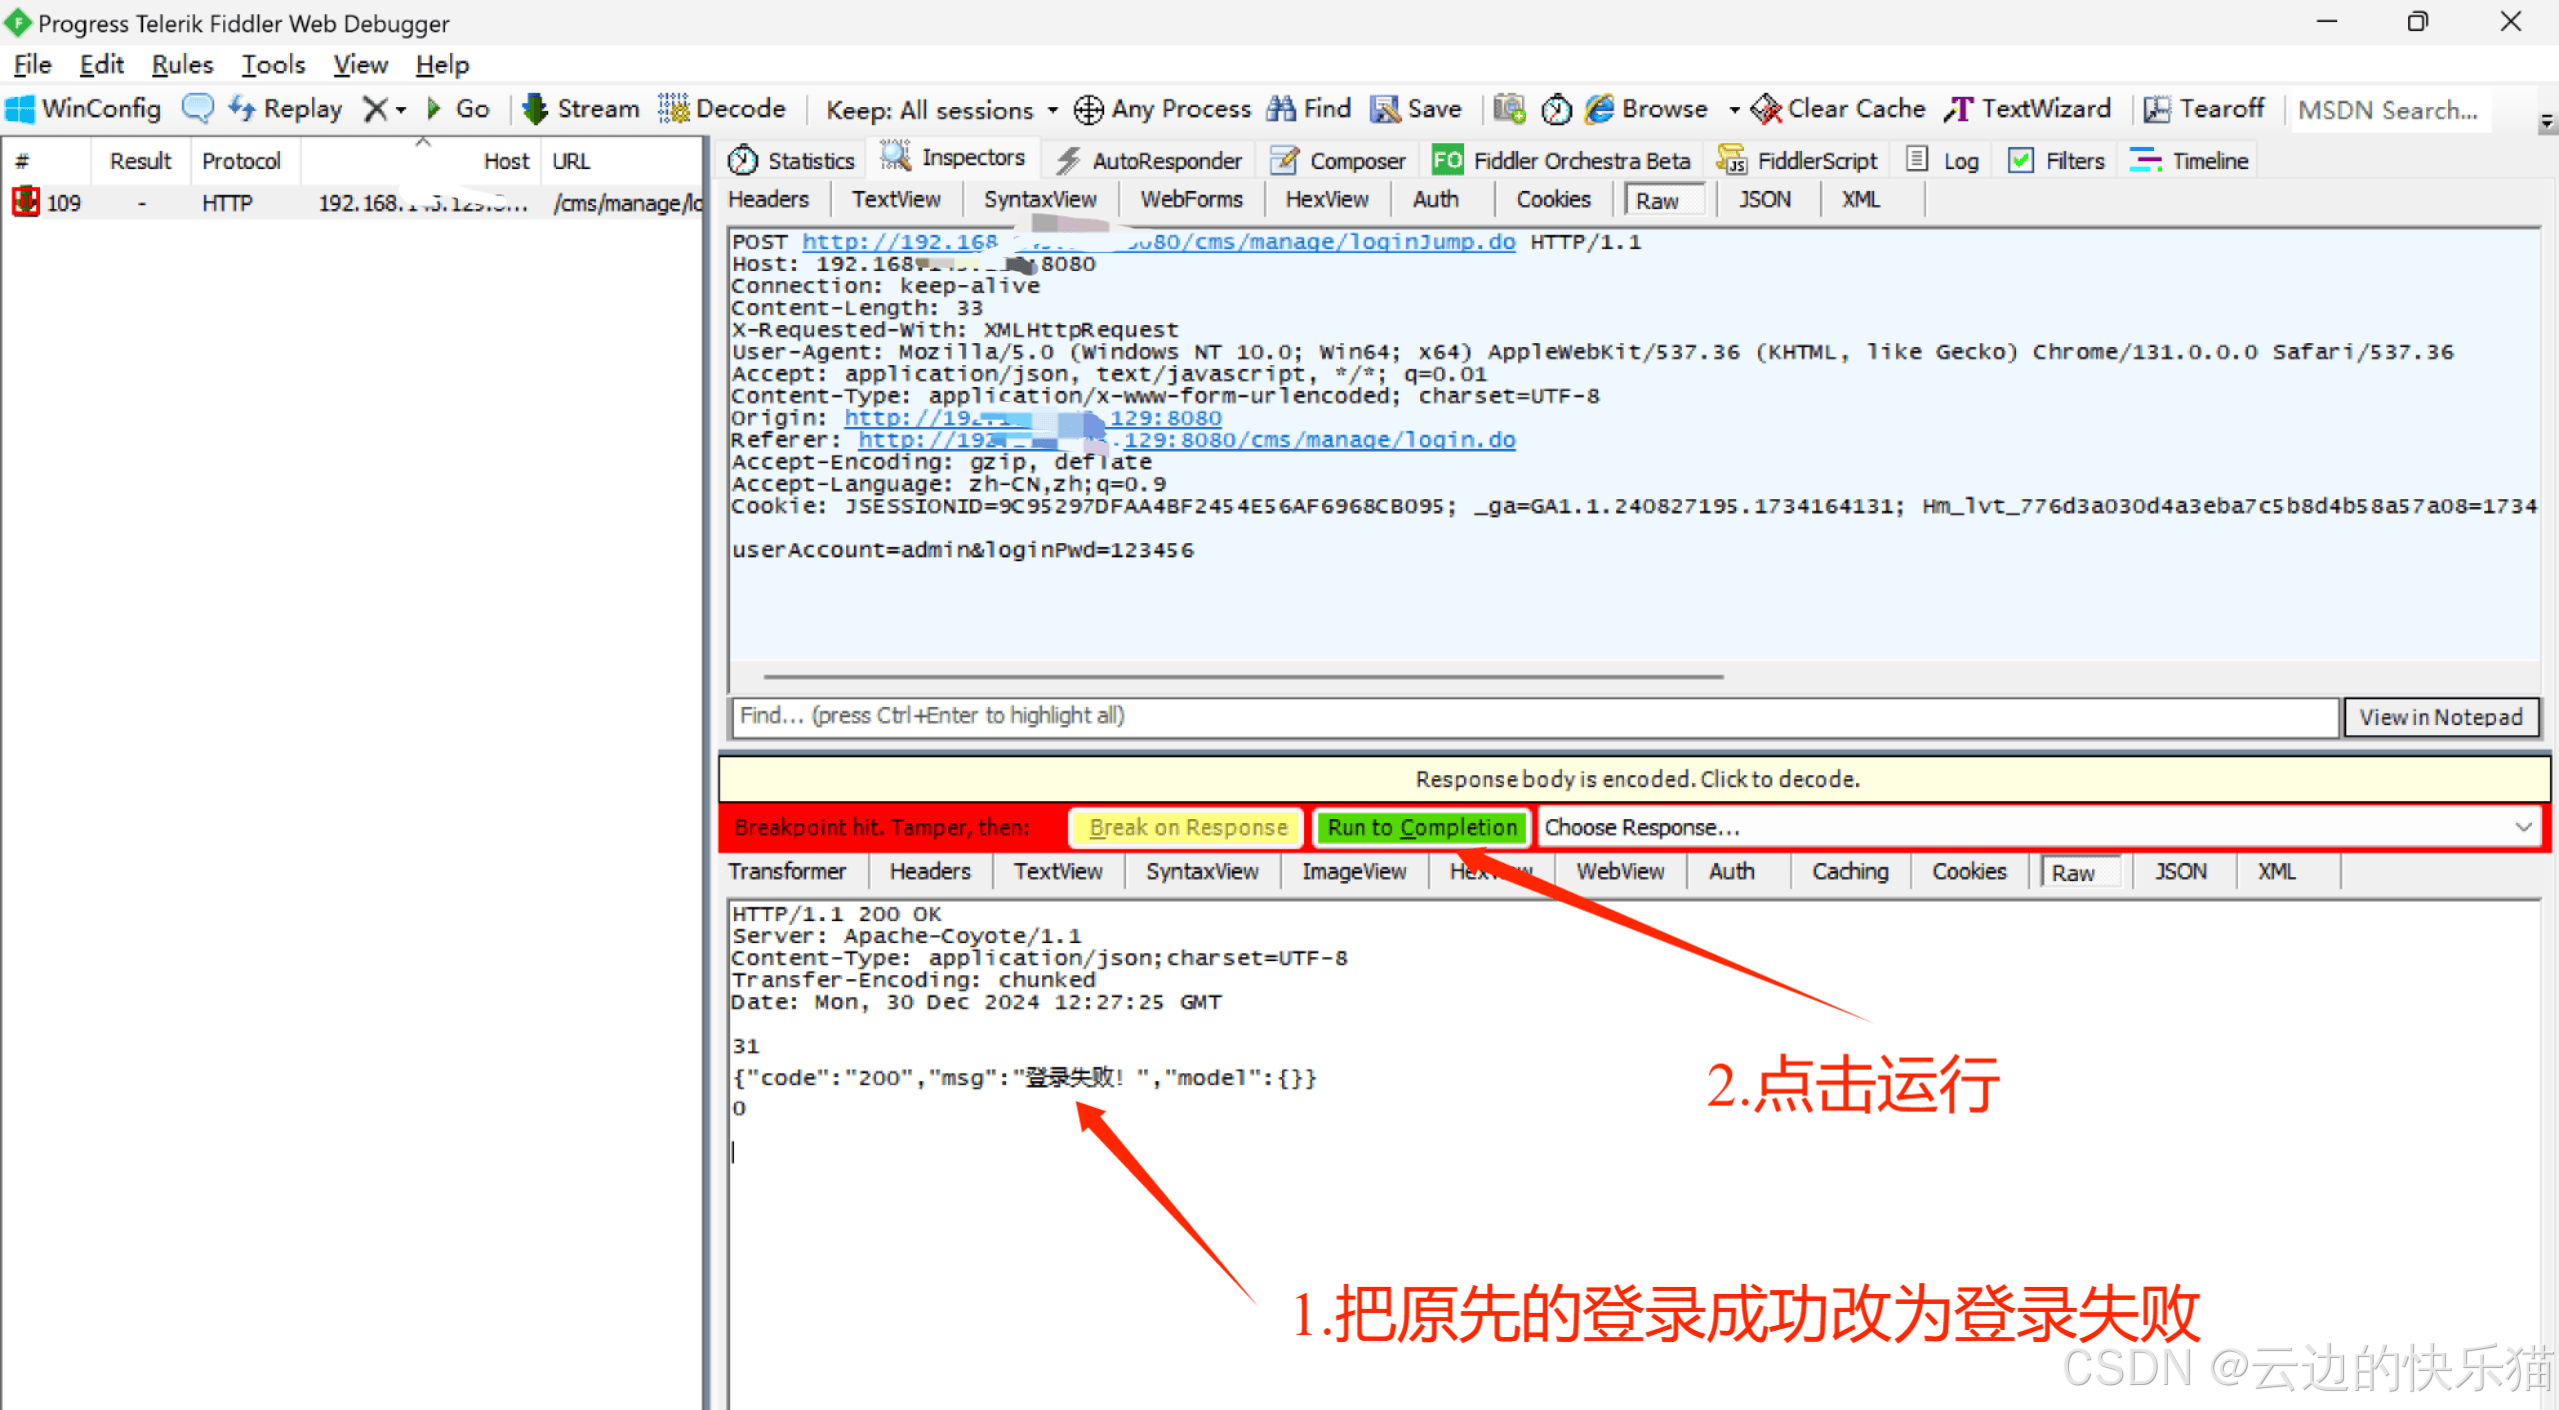Click the WinConfig toolbar icon
The height and width of the screenshot is (1410, 2559).
(x=20, y=109)
